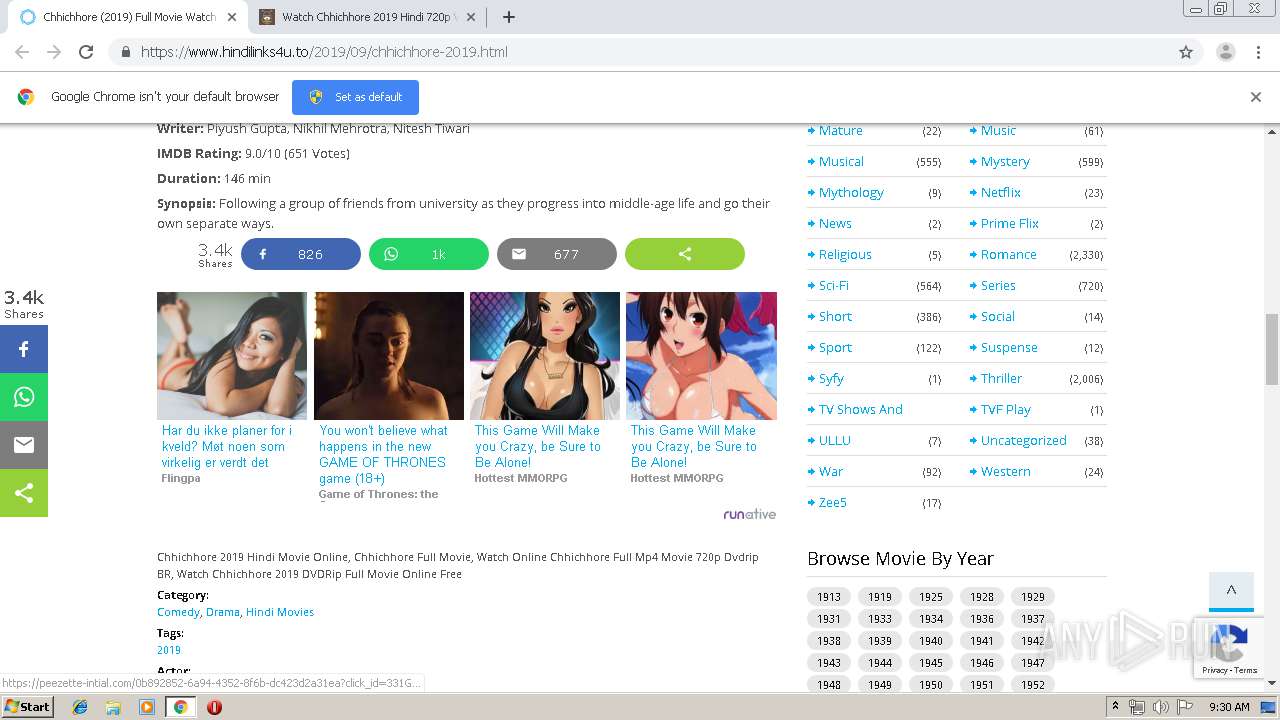Browse the Netflix genre
Image resolution: width=1280 pixels, height=720 pixels.
coord(1000,193)
